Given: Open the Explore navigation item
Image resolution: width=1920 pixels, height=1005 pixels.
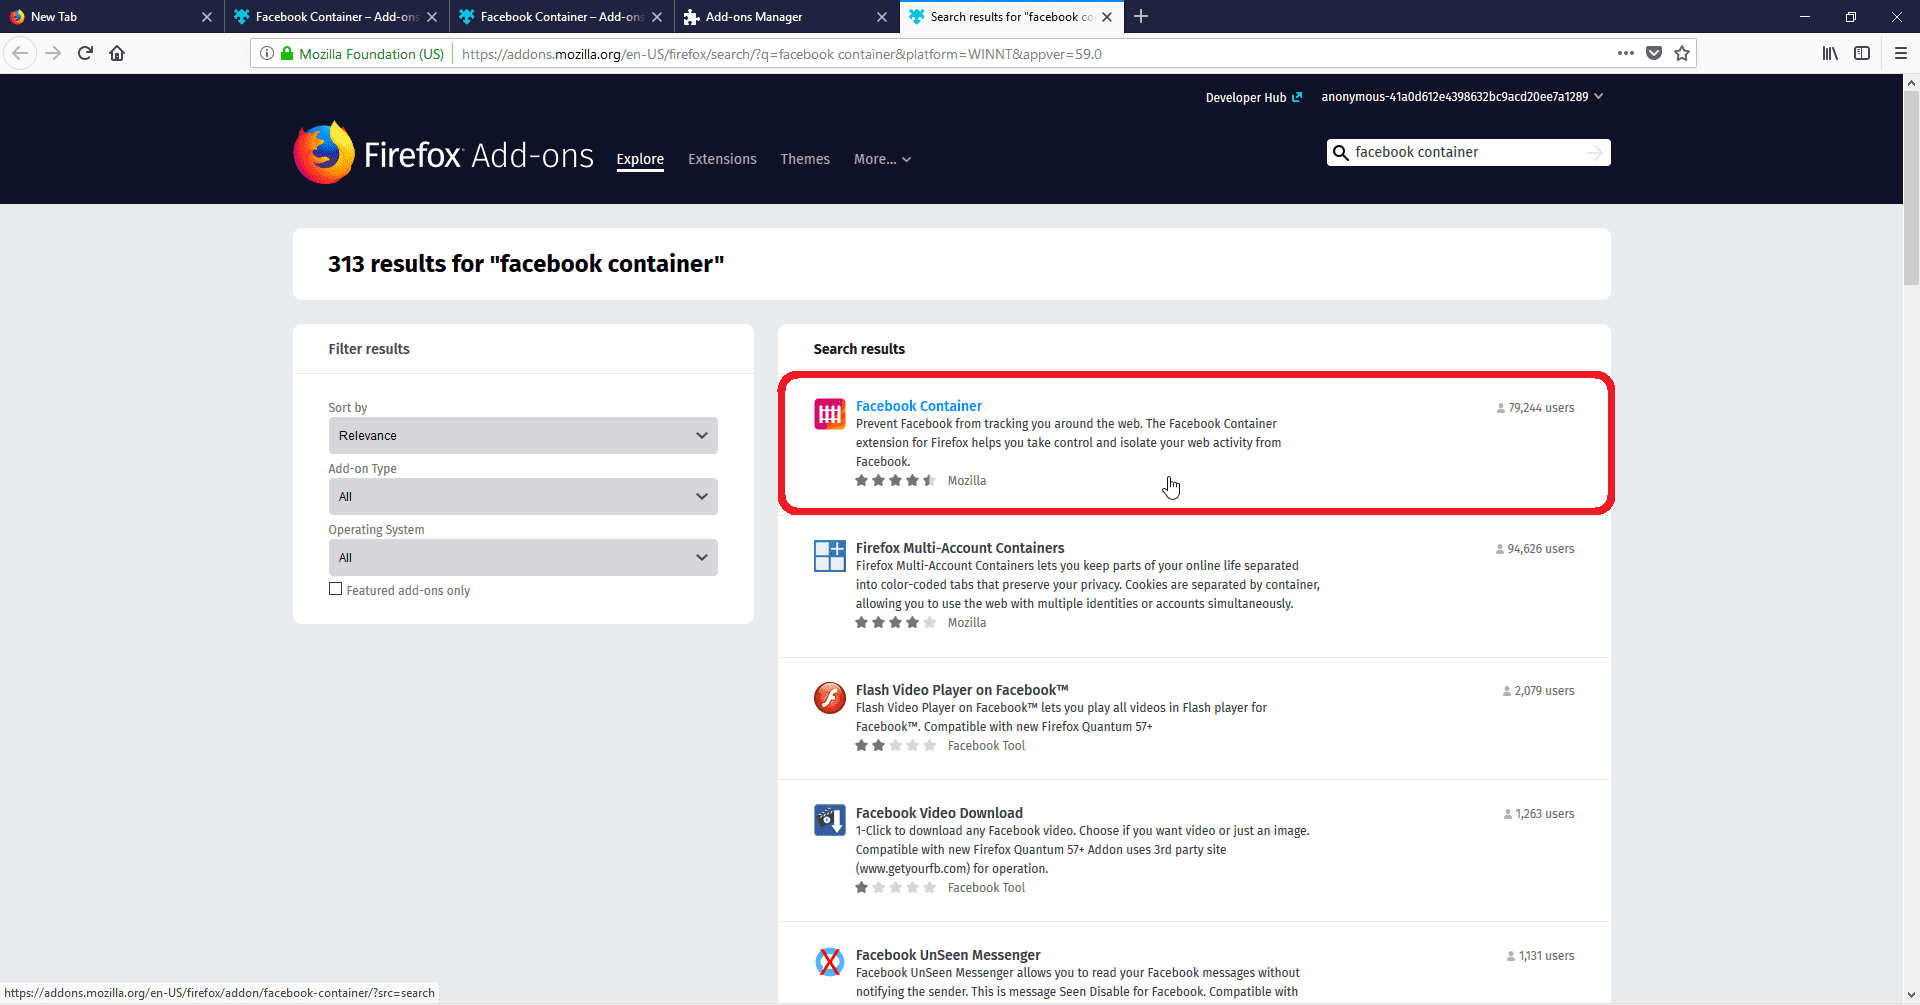Looking at the screenshot, I should click(640, 159).
